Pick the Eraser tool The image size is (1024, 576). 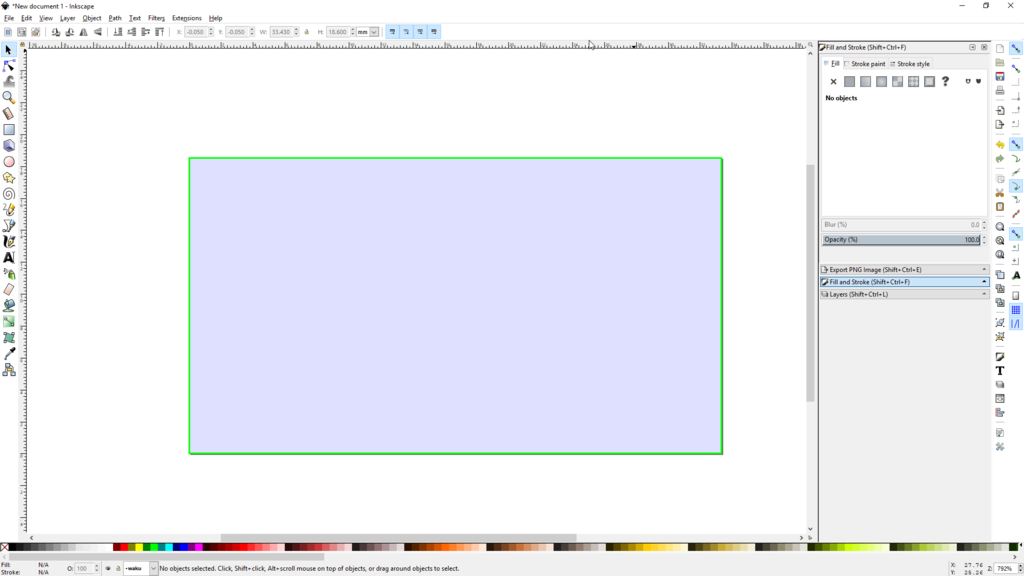coord(8,289)
